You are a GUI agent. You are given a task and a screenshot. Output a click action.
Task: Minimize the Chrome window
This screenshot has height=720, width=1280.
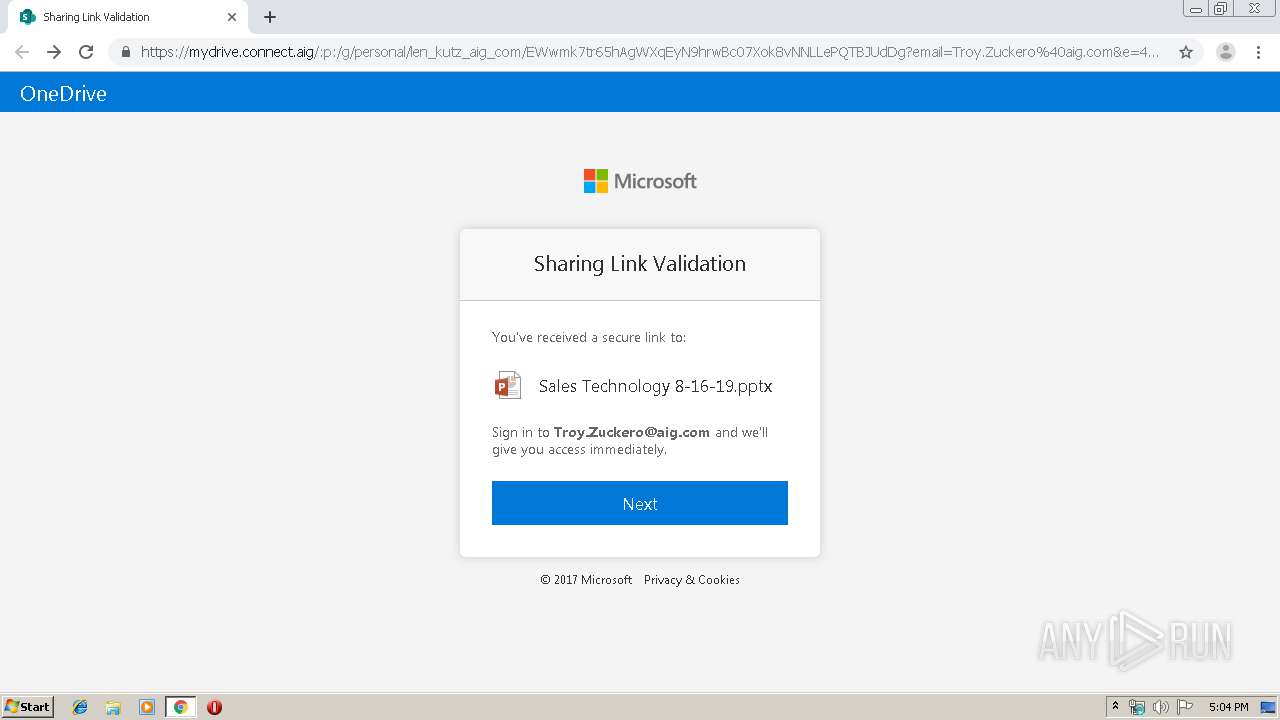coord(1196,9)
